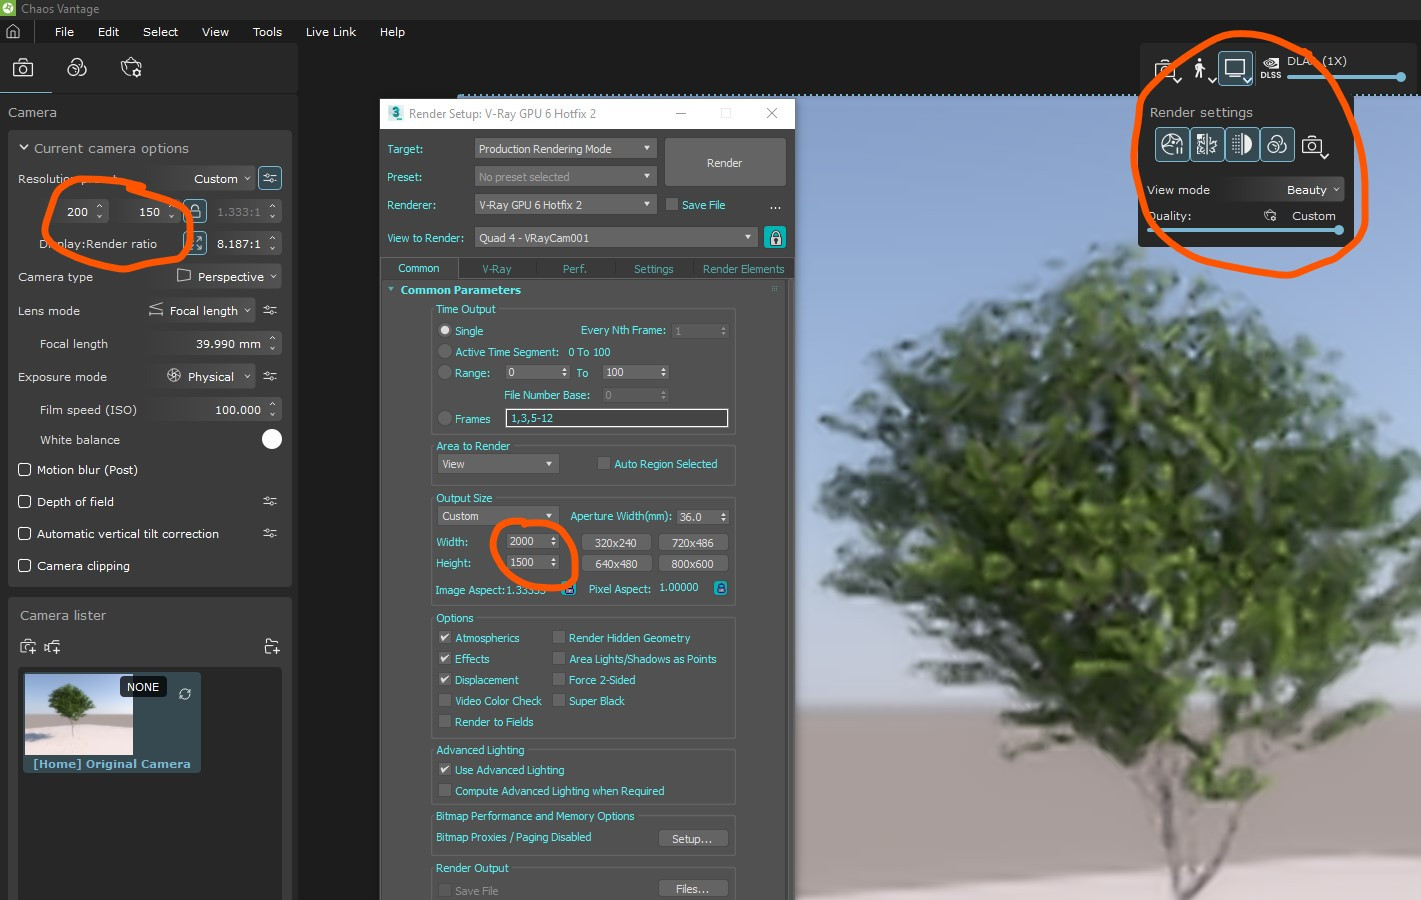The image size is (1421, 900).
Task: Click the Setup... button for Bitmap Proxies
Action: pos(692,839)
